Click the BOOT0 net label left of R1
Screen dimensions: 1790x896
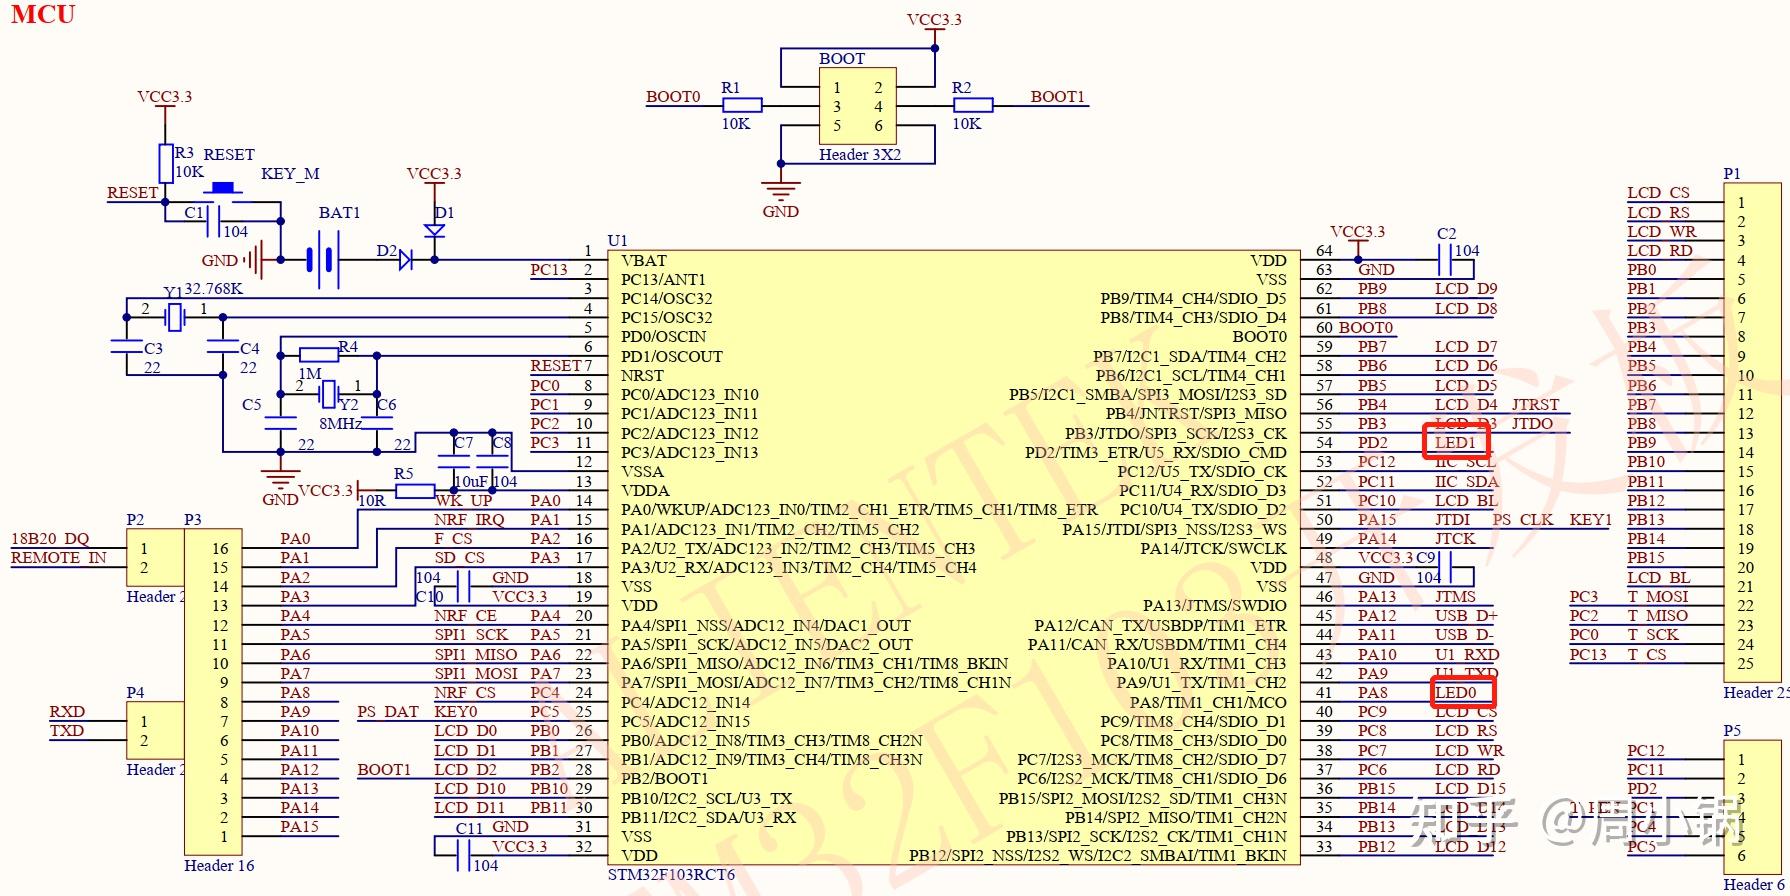673,97
